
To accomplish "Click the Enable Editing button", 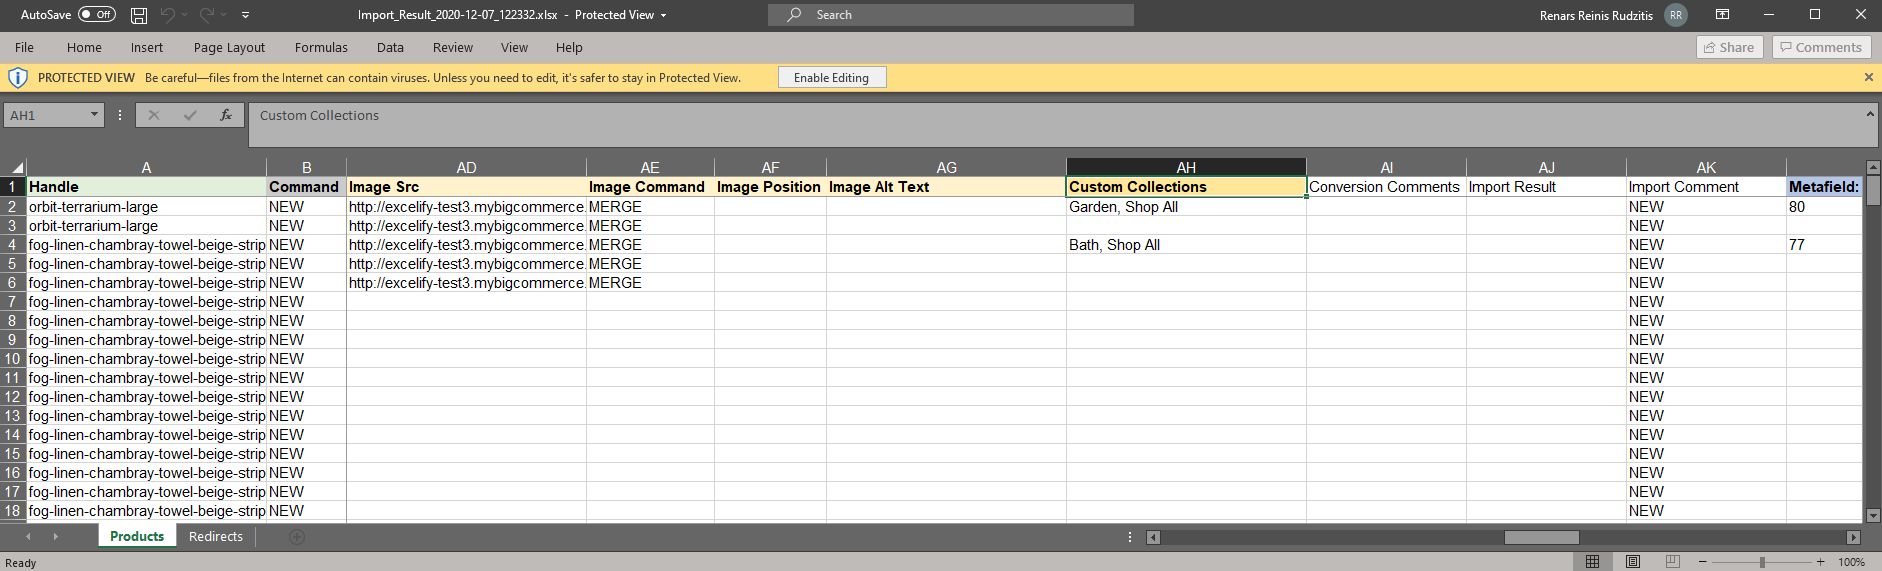I will pos(831,78).
